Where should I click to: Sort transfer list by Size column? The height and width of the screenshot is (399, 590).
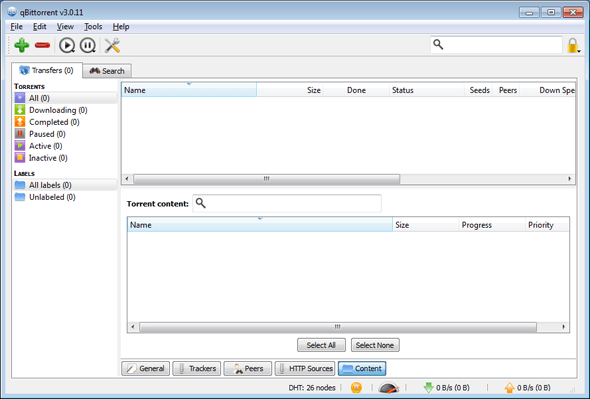pyautogui.click(x=290, y=90)
